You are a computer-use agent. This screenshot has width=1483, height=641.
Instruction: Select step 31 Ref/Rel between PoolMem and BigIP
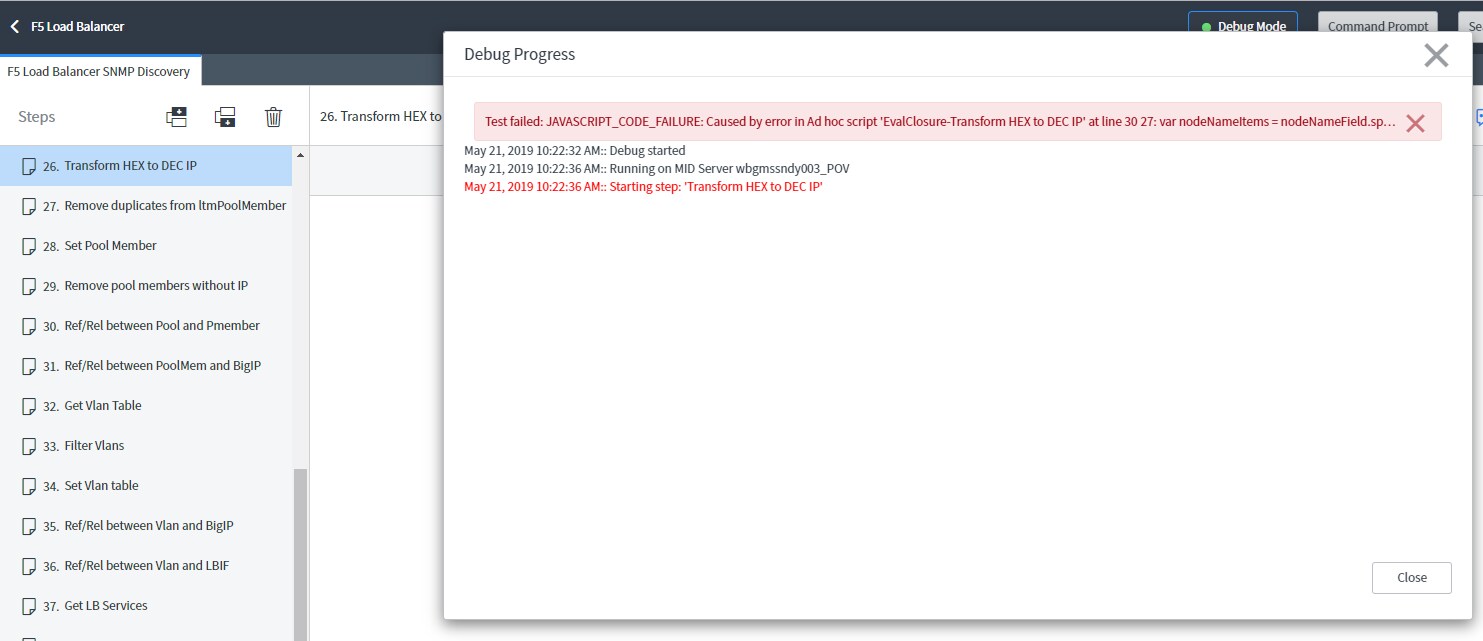146,365
